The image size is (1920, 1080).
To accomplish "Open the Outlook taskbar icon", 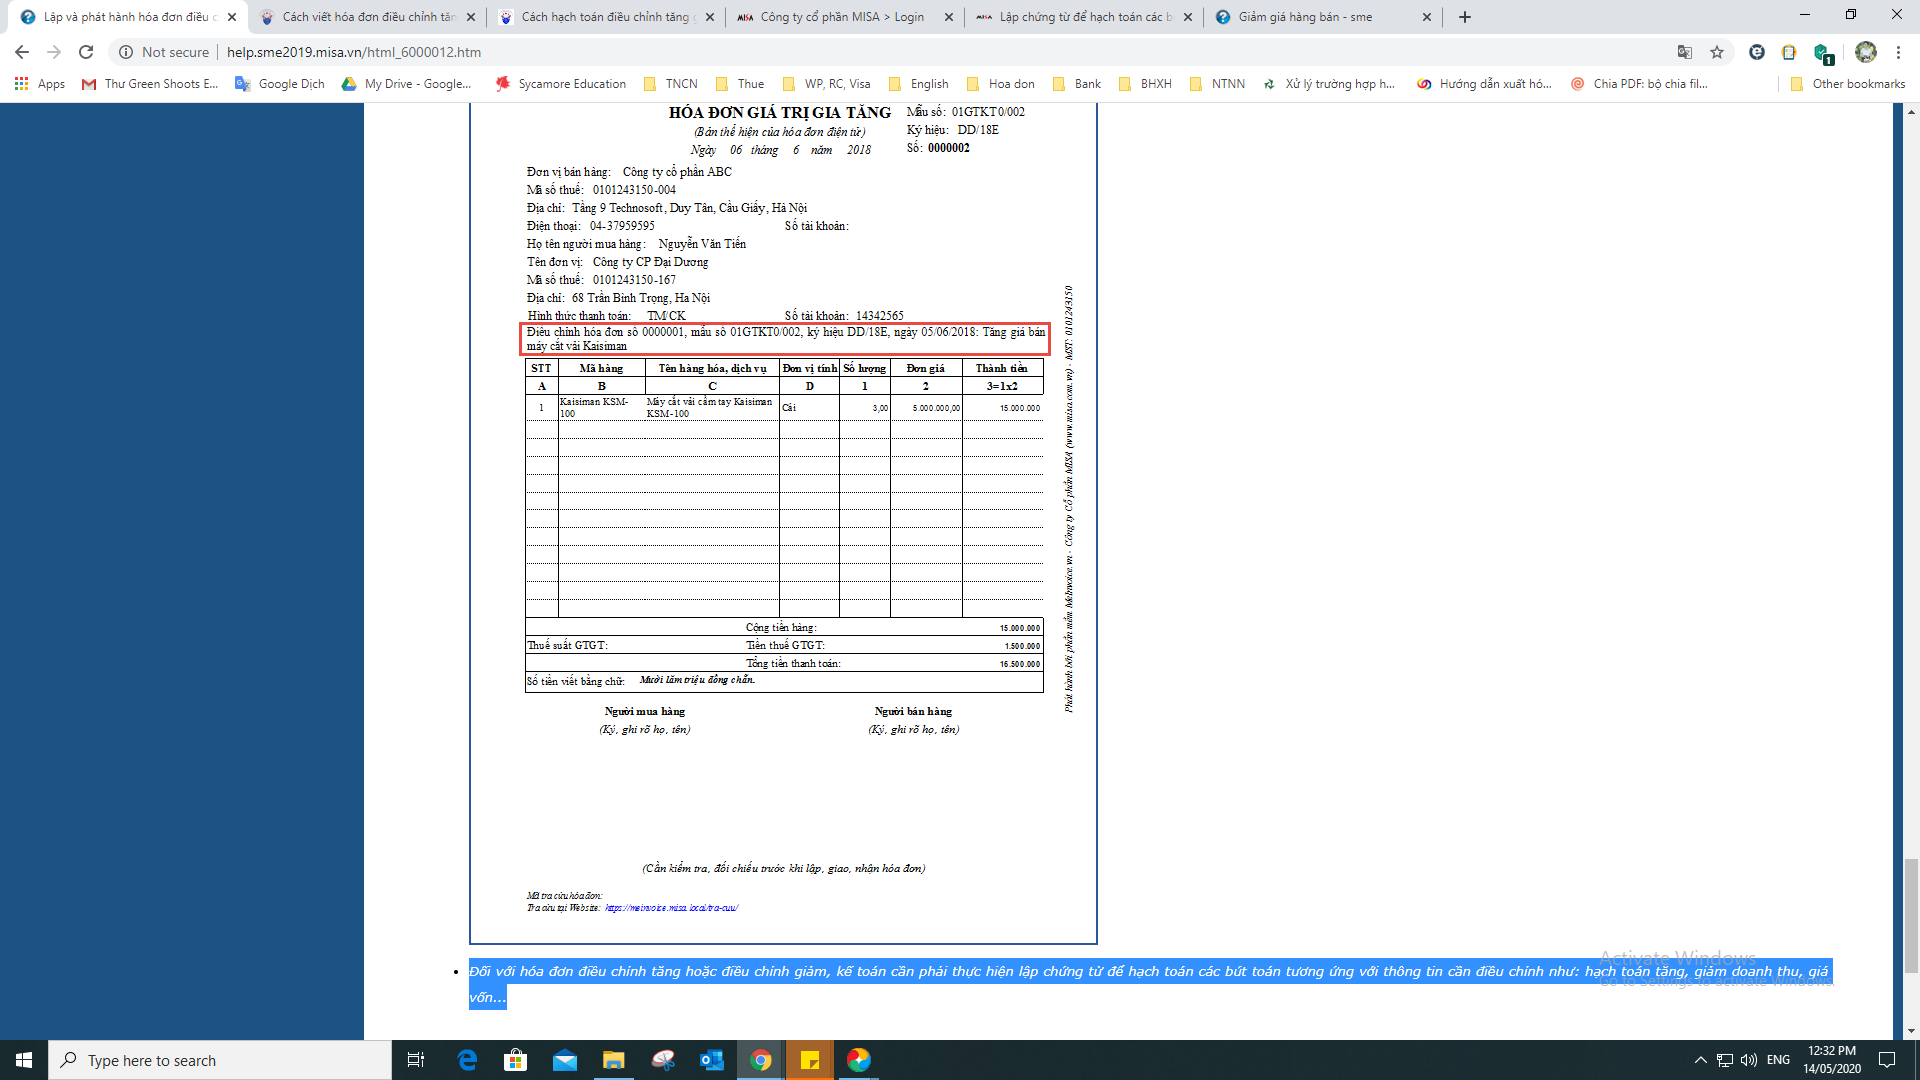I will pyautogui.click(x=711, y=1060).
